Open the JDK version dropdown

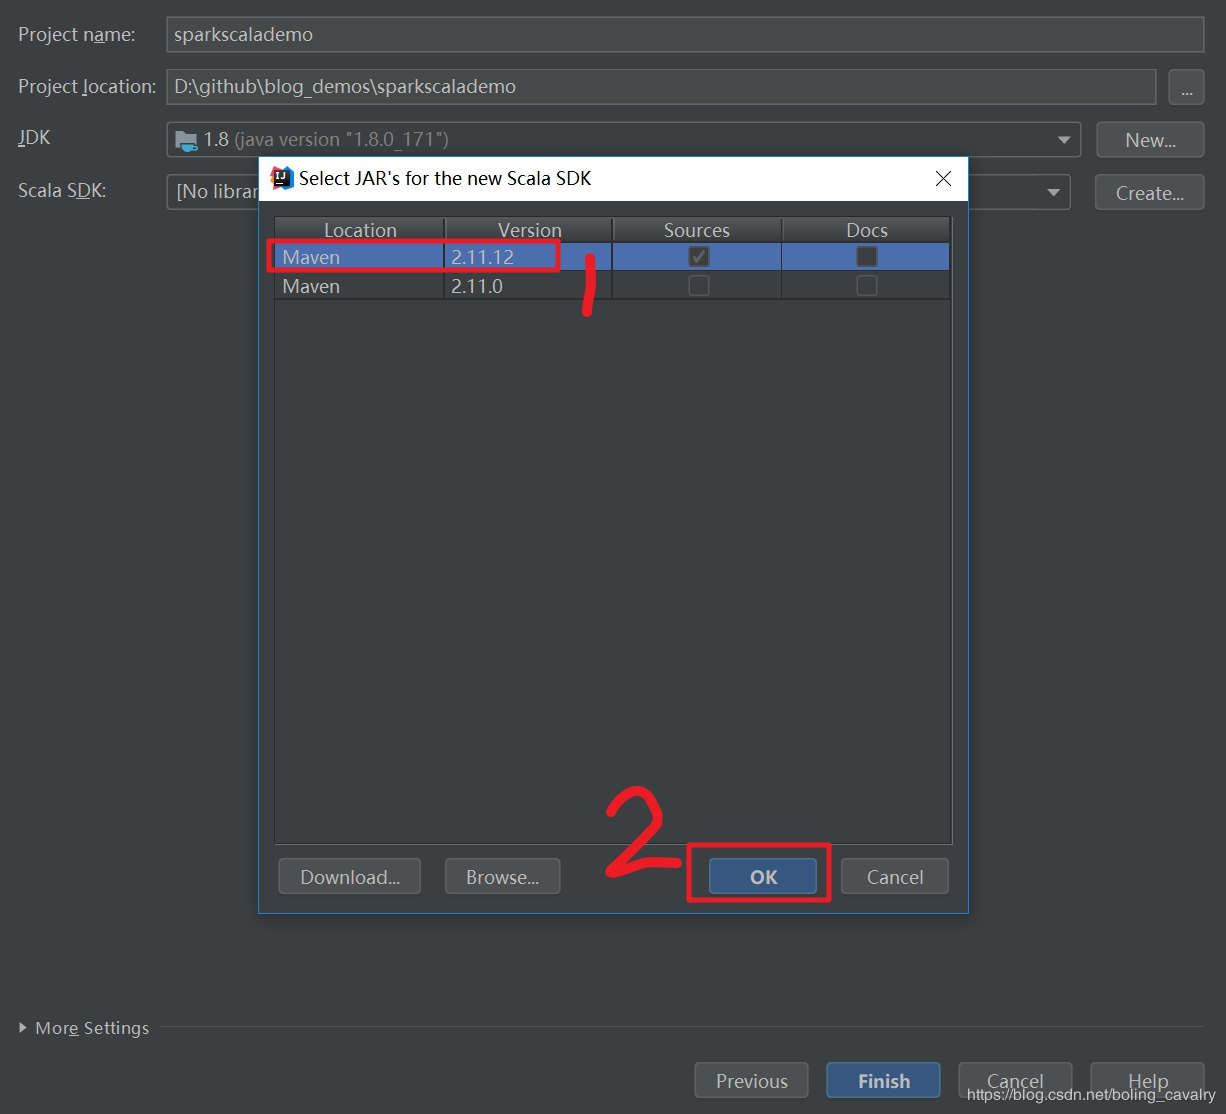click(1064, 140)
